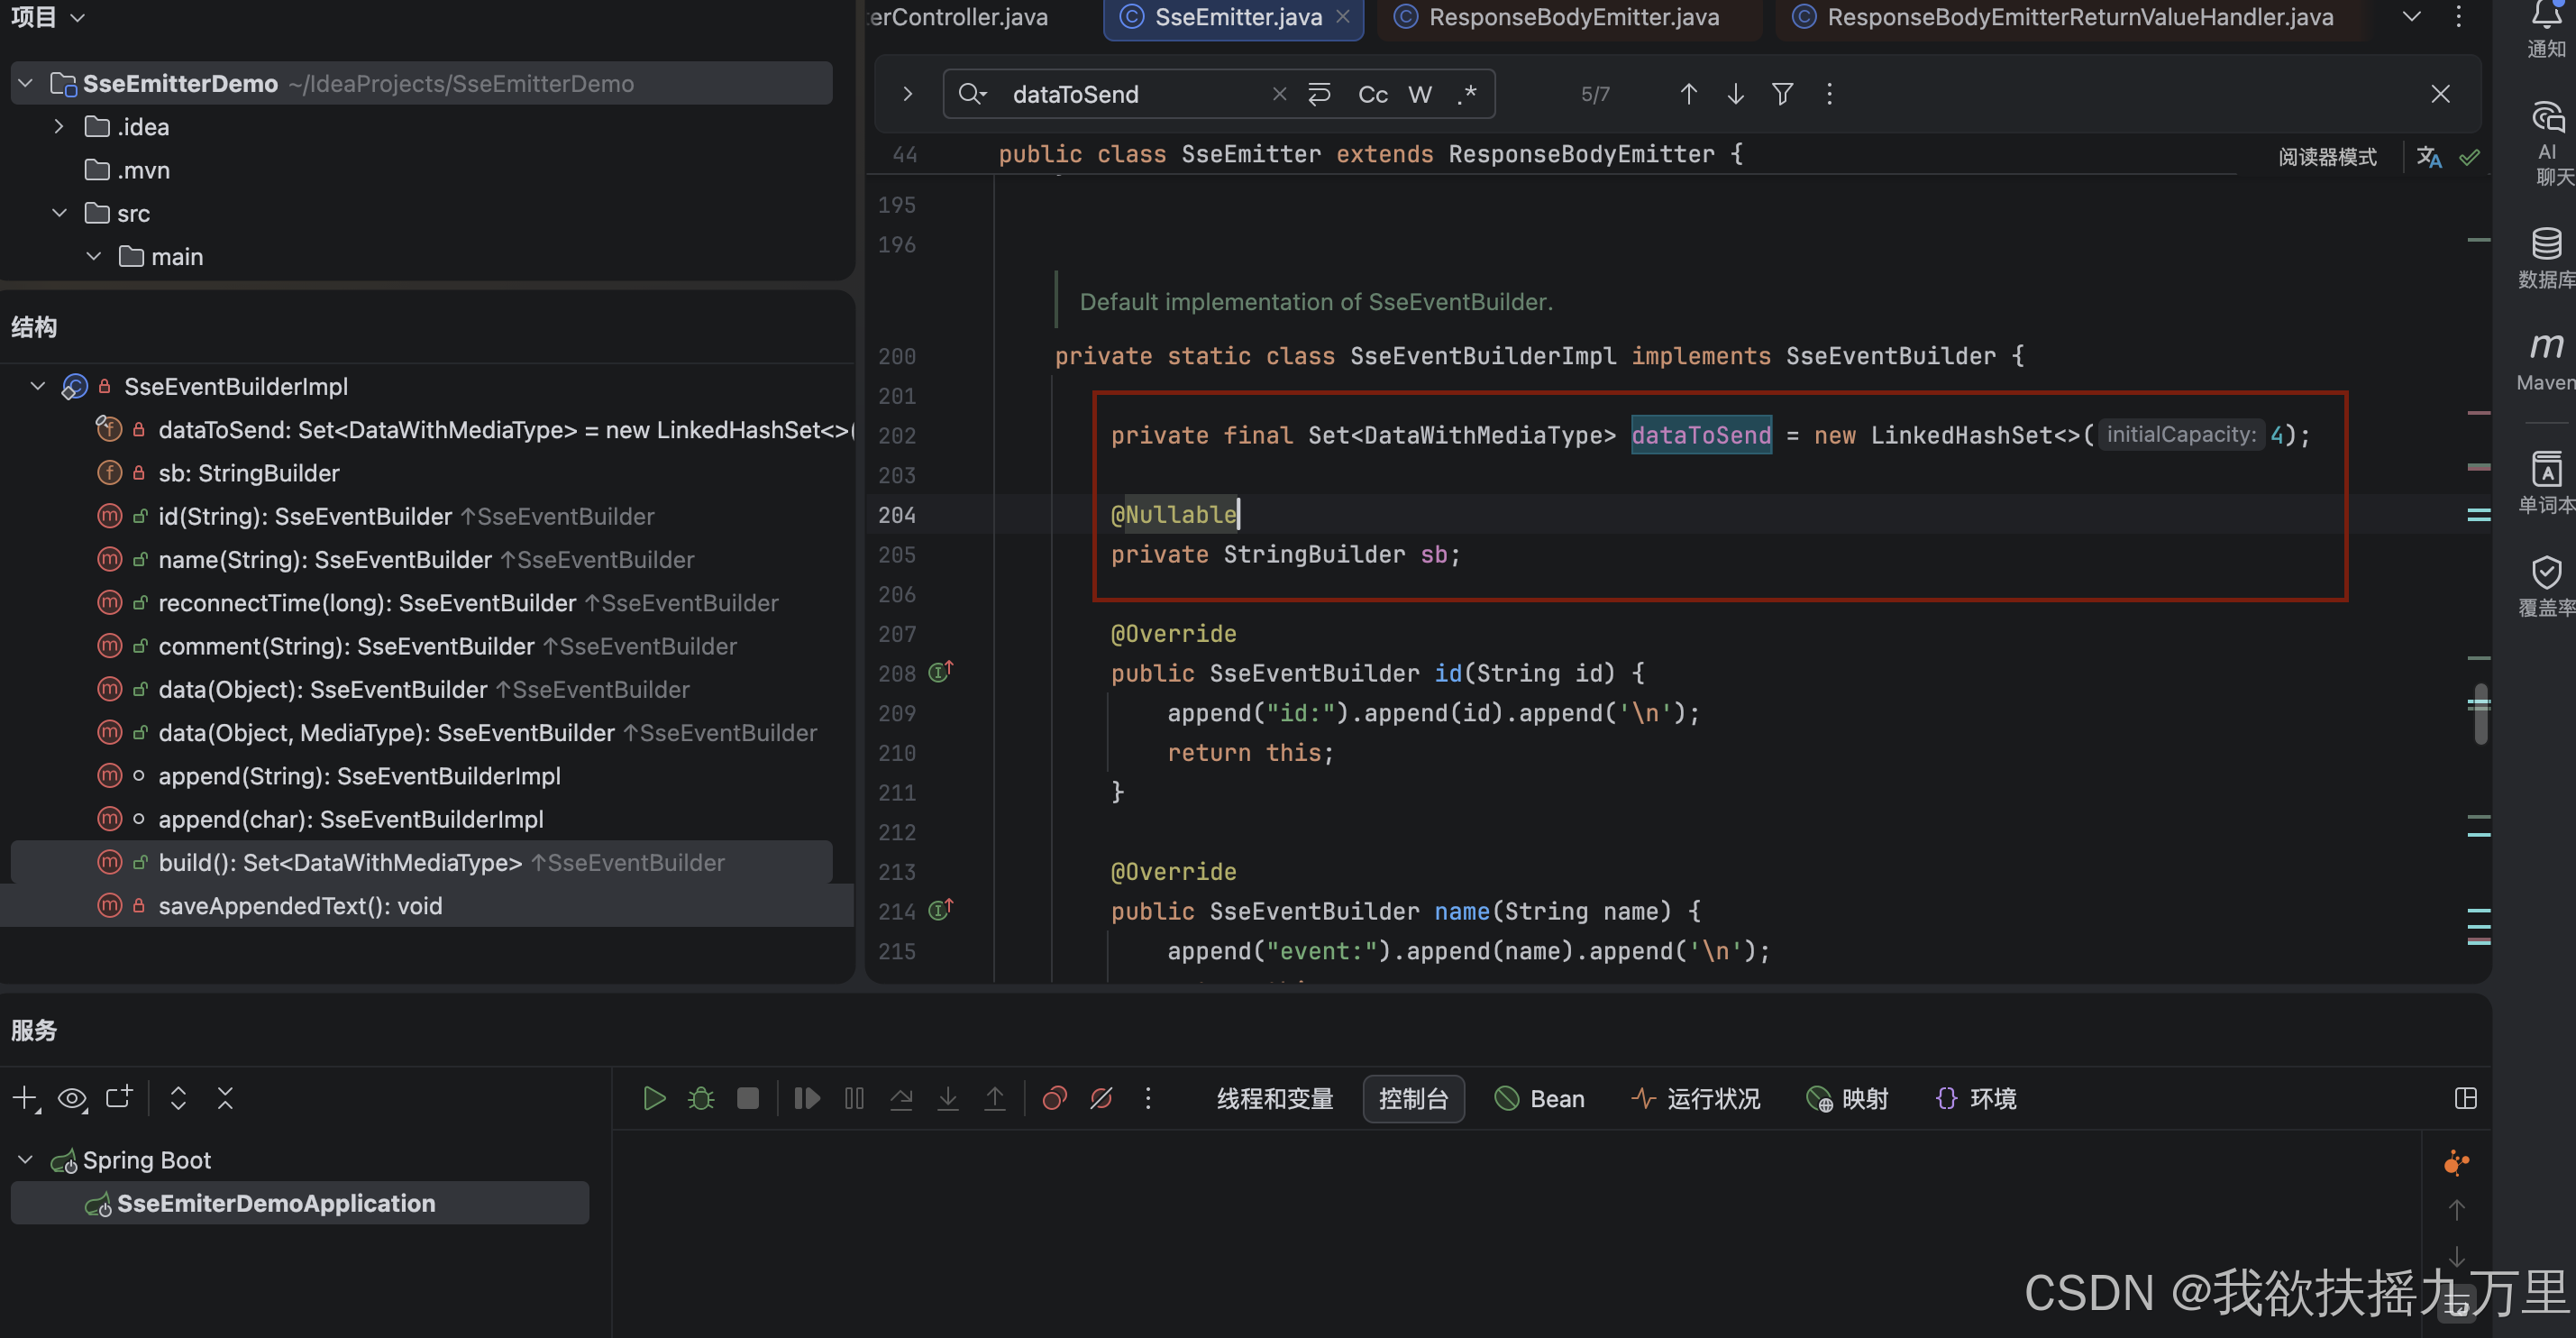Toggle reader mode label

[x=2327, y=157]
